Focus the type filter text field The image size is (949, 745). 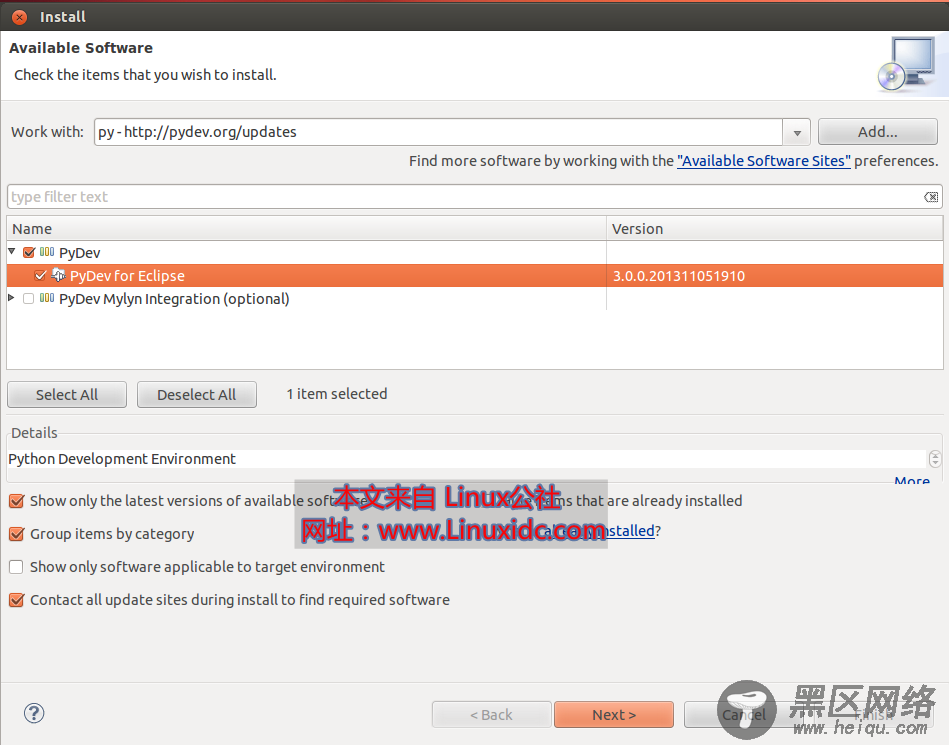[x=463, y=197]
